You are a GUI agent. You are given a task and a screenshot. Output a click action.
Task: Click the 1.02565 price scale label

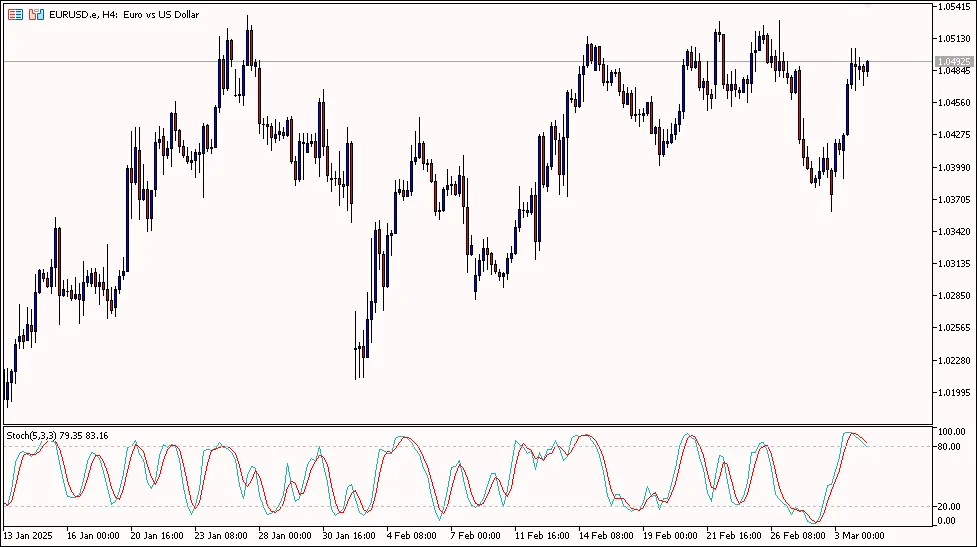tap(954, 328)
